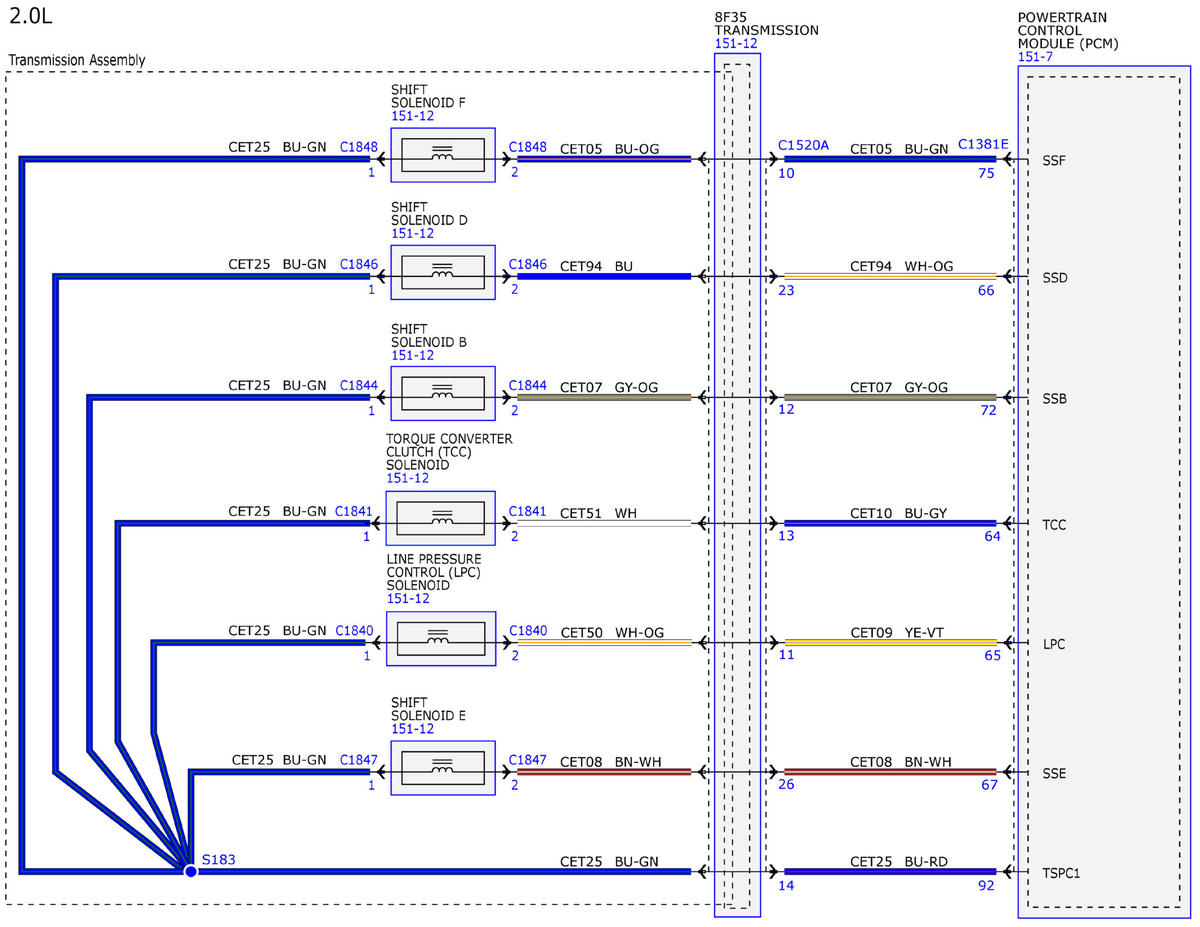Click the S183 splice dot

click(191, 871)
